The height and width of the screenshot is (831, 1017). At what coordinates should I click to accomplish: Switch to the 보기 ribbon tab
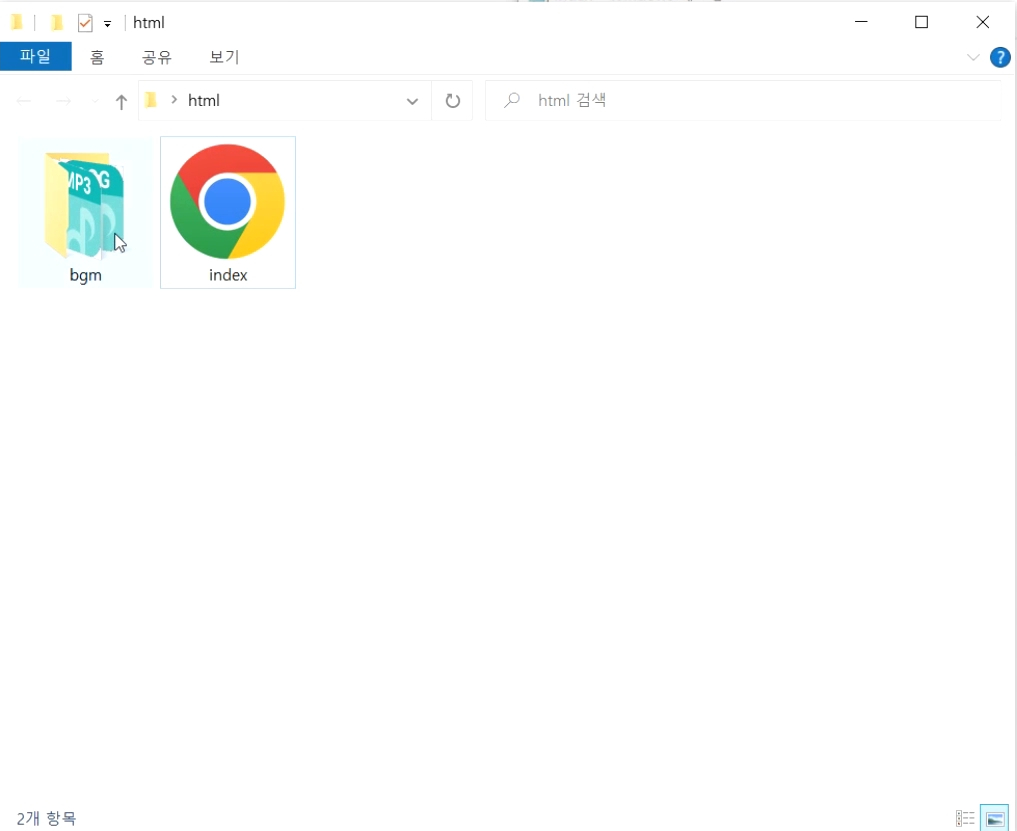224,57
